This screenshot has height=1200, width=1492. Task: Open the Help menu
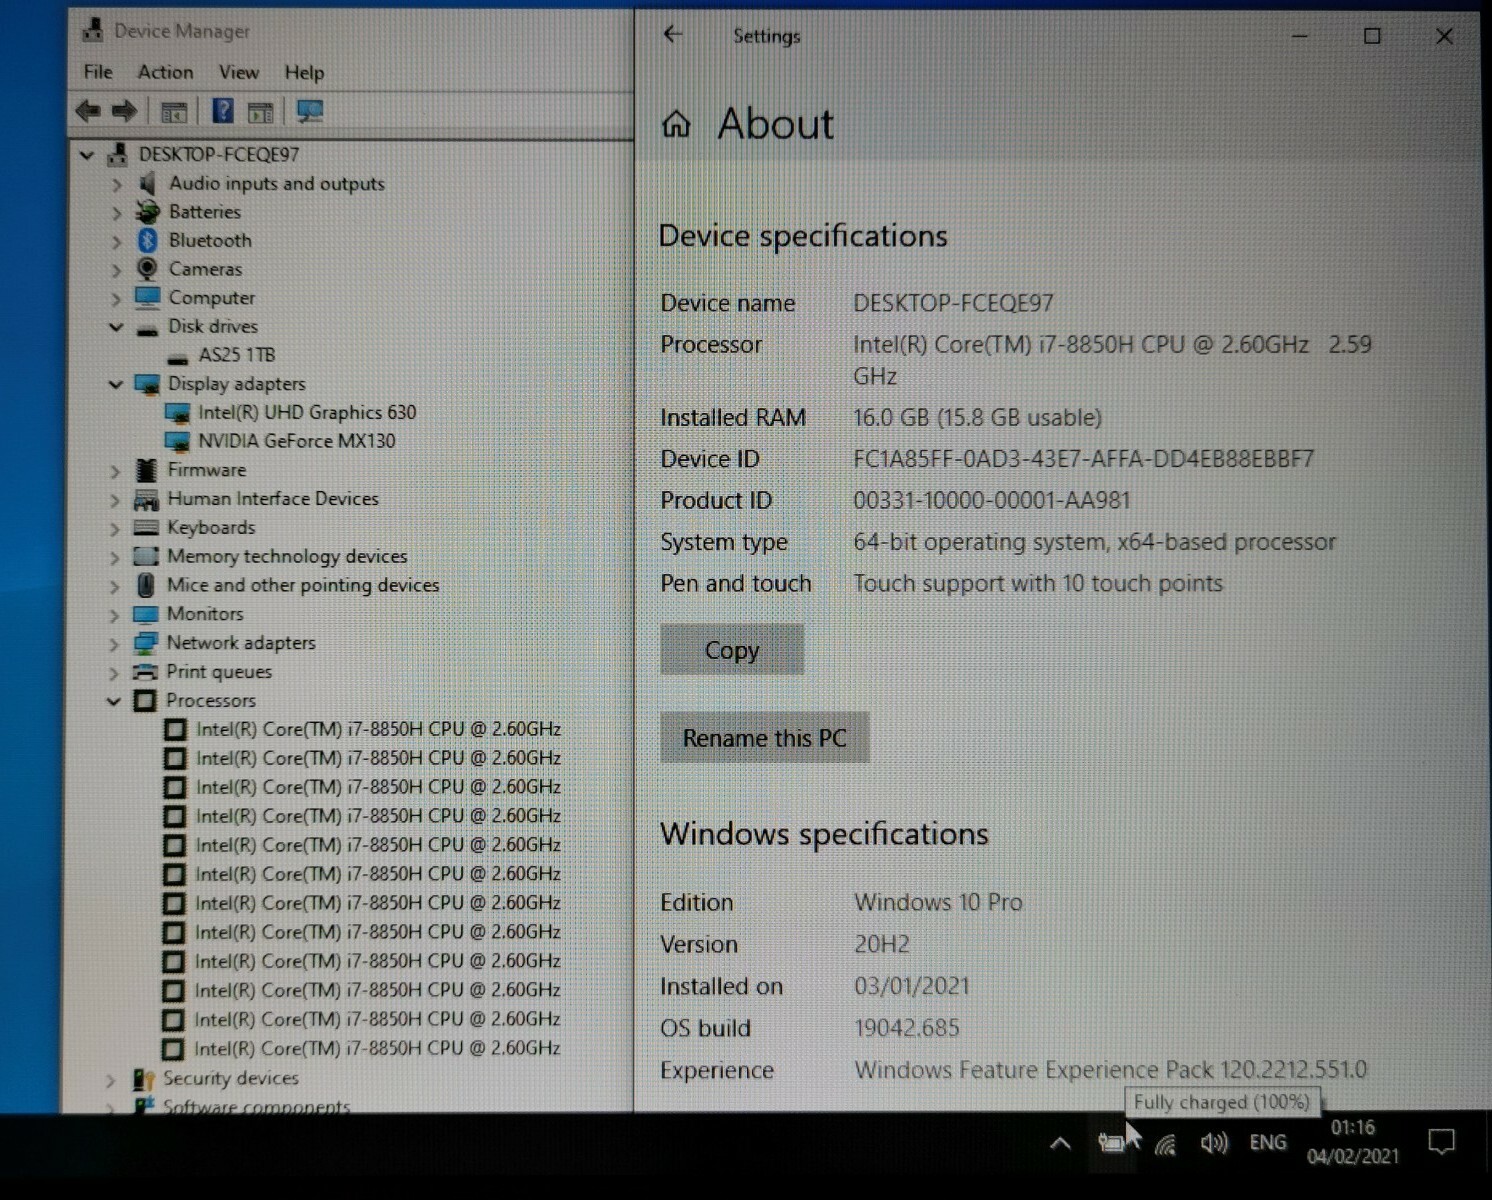point(304,72)
